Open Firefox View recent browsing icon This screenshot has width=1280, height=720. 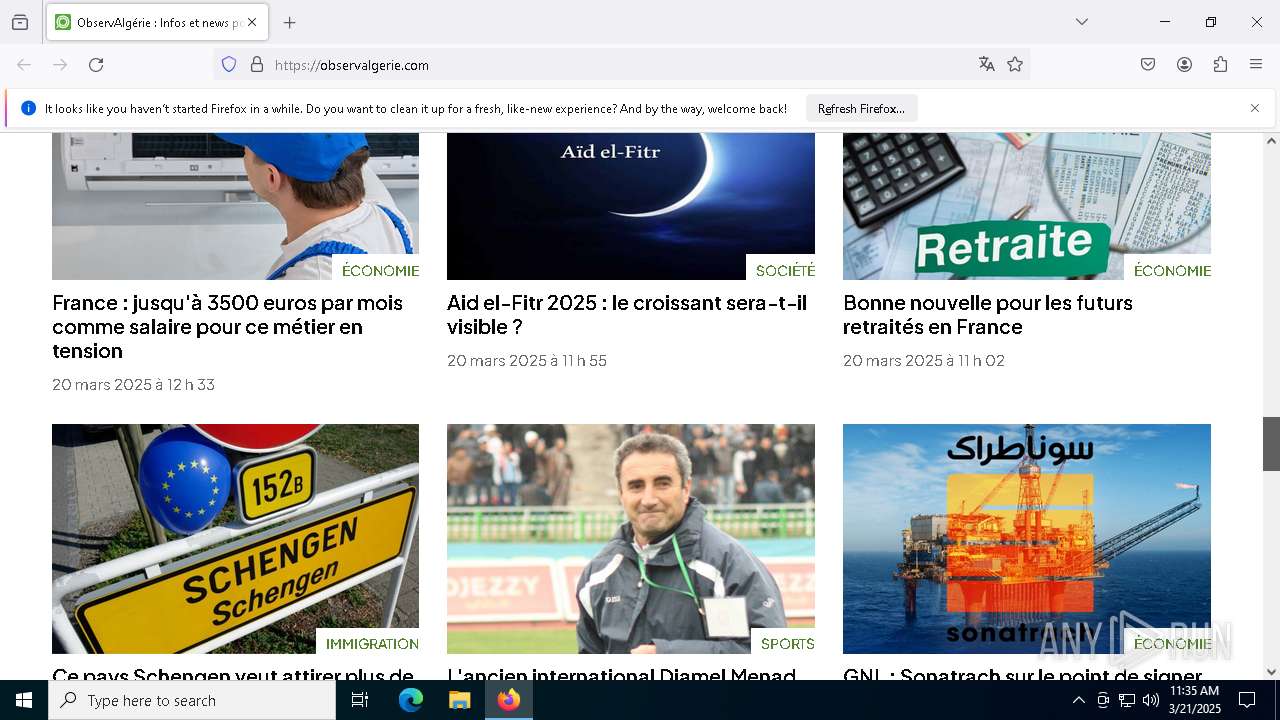(20, 22)
